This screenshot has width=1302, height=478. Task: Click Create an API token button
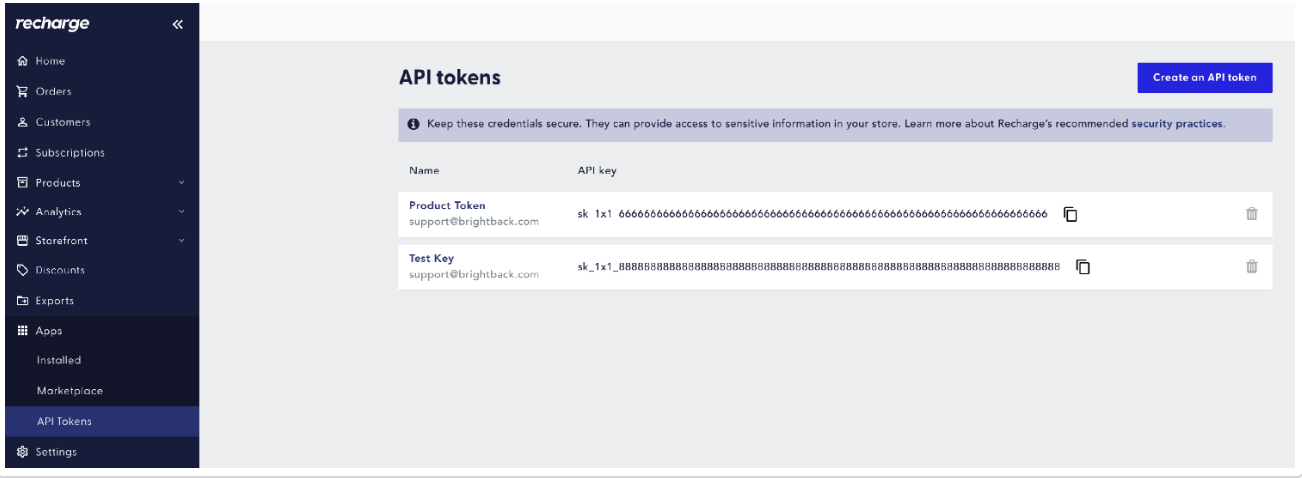point(1204,78)
